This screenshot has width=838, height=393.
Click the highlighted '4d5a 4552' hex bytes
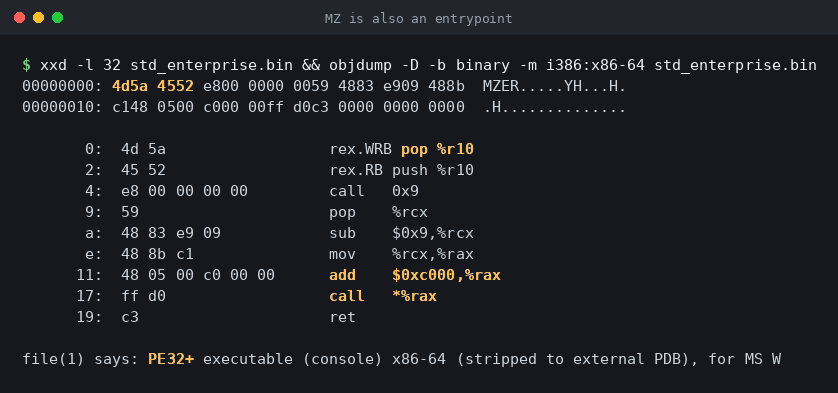pos(153,86)
